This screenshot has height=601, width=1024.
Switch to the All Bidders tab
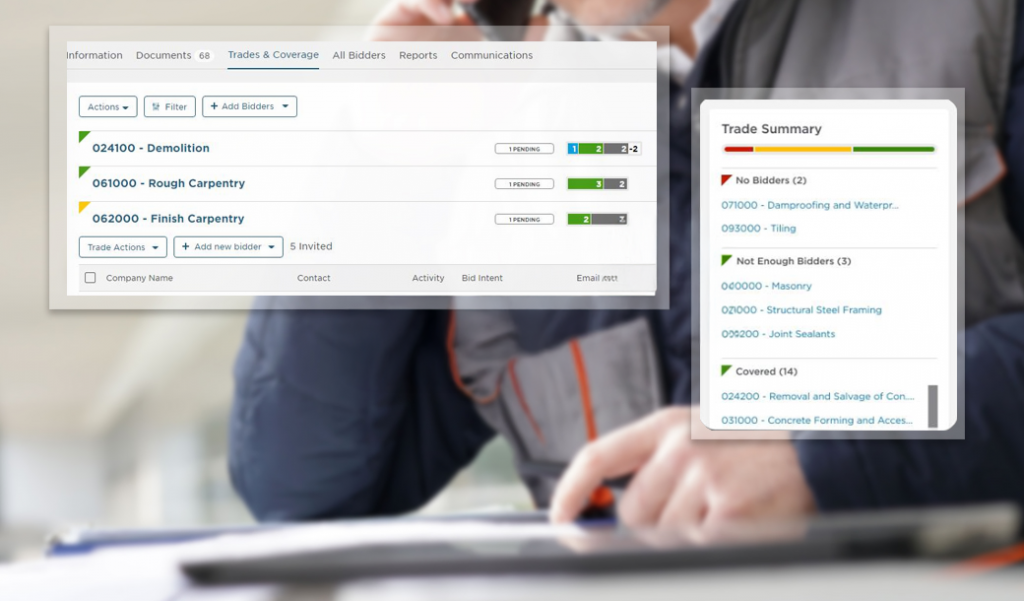coord(358,55)
